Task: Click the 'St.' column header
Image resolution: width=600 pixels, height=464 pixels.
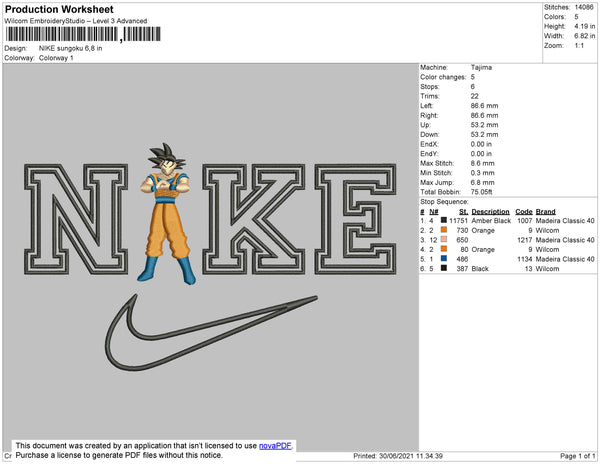Action: (463, 212)
